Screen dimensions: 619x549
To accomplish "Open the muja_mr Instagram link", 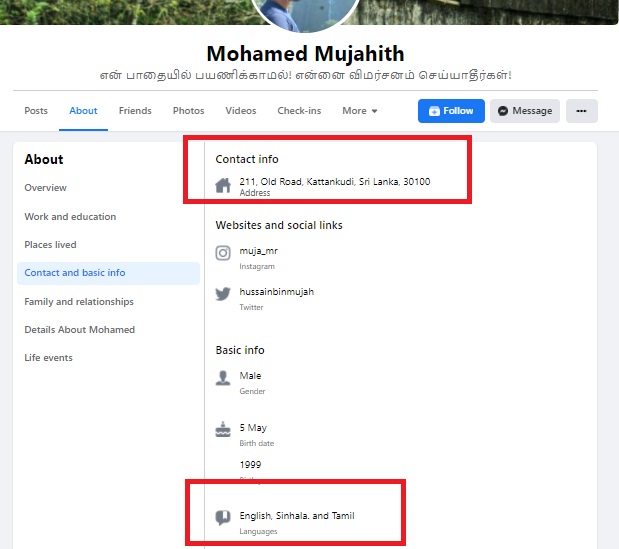I will click(x=258, y=251).
